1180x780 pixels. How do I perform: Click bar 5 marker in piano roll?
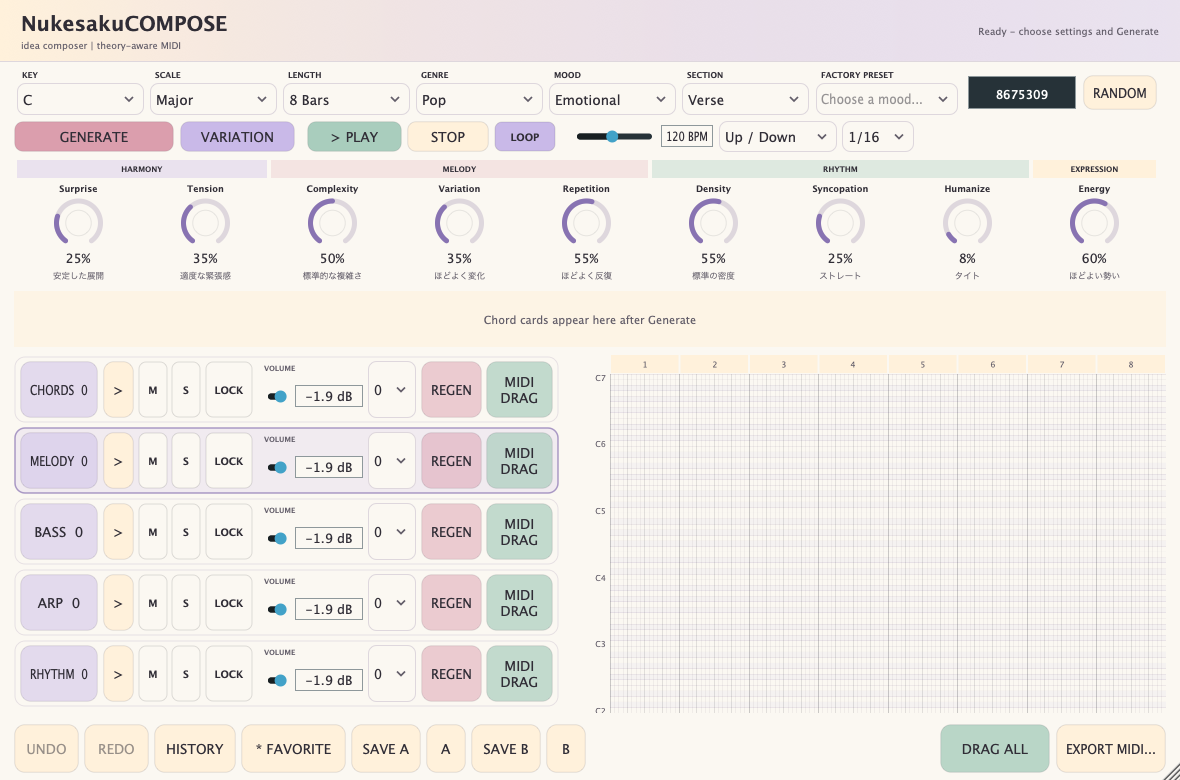tap(923, 364)
